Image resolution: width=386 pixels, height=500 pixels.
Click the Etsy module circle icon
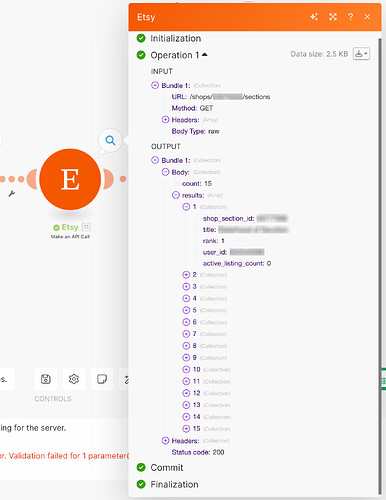tap(70, 179)
